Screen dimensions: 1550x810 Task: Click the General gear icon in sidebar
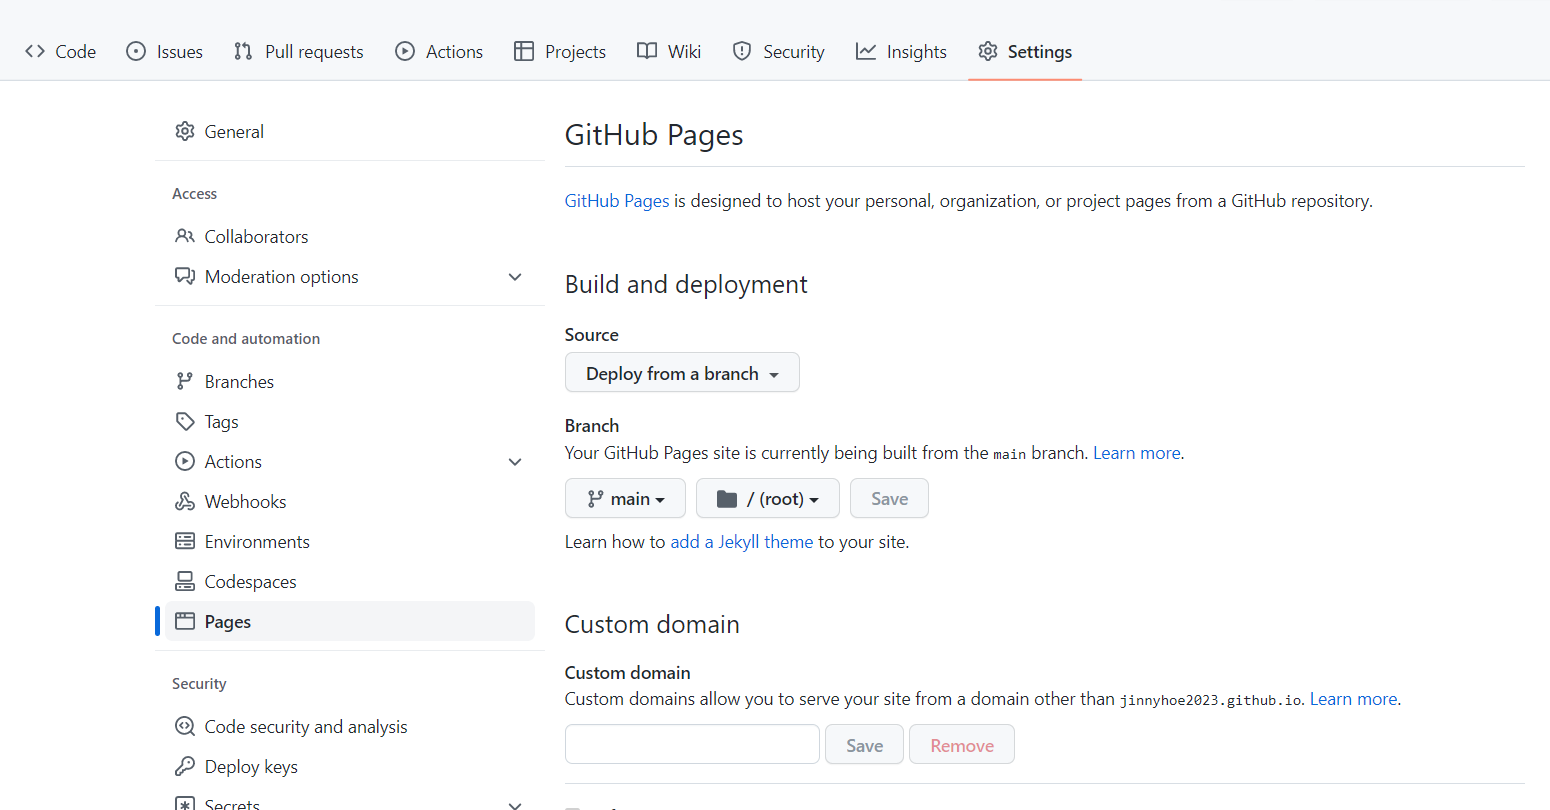click(185, 131)
